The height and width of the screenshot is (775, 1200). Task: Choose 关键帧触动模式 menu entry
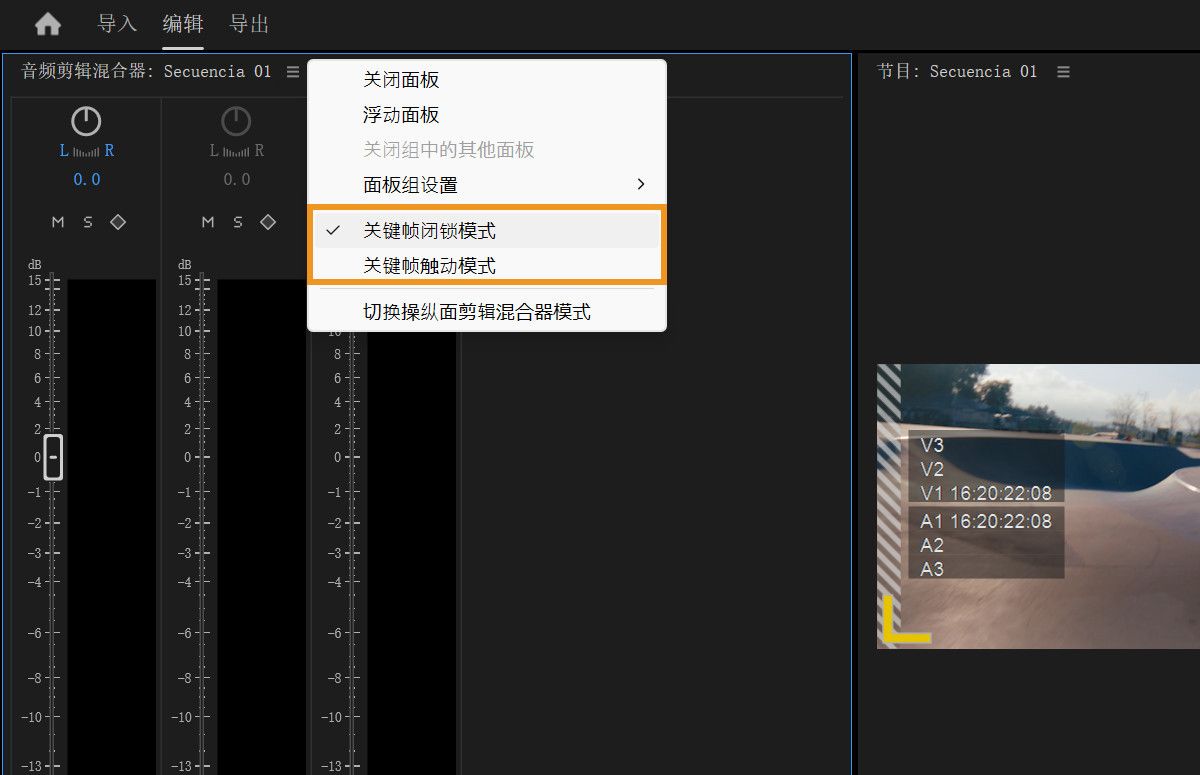(487, 266)
